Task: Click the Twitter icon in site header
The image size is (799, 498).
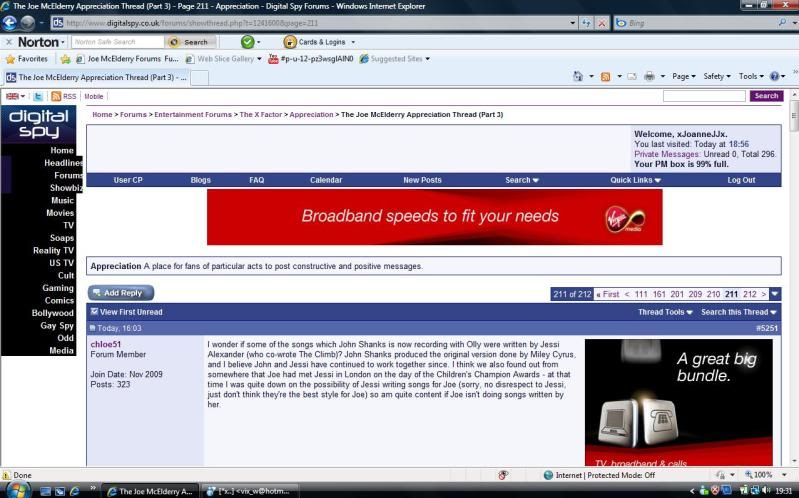Action: pos(38,96)
